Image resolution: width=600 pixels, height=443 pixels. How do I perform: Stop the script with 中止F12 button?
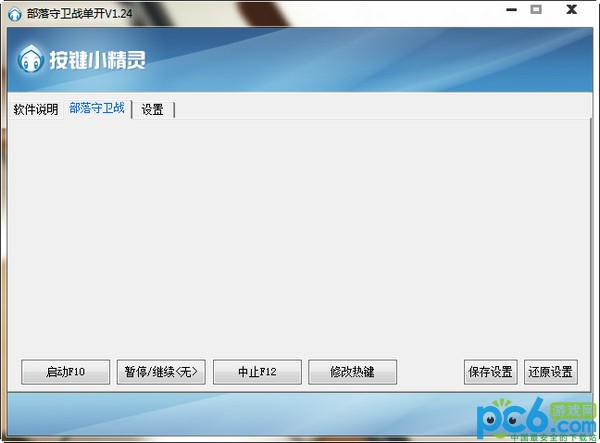coord(257,372)
